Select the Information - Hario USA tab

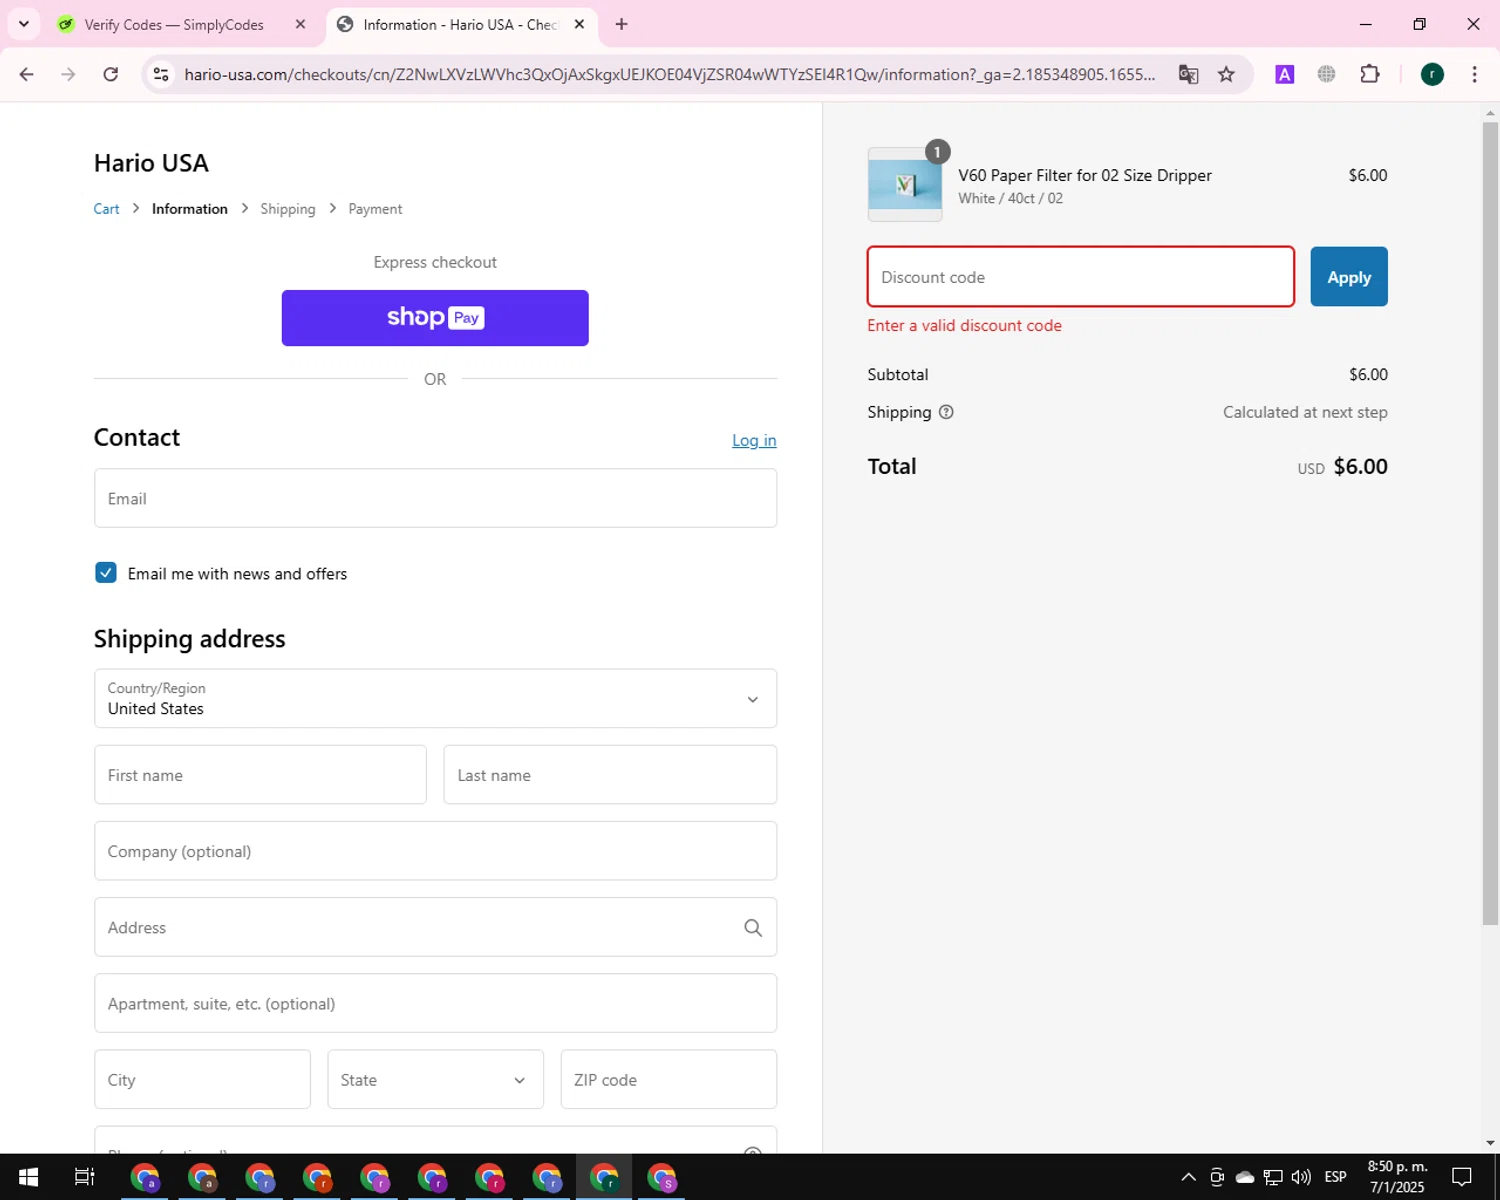coord(460,24)
